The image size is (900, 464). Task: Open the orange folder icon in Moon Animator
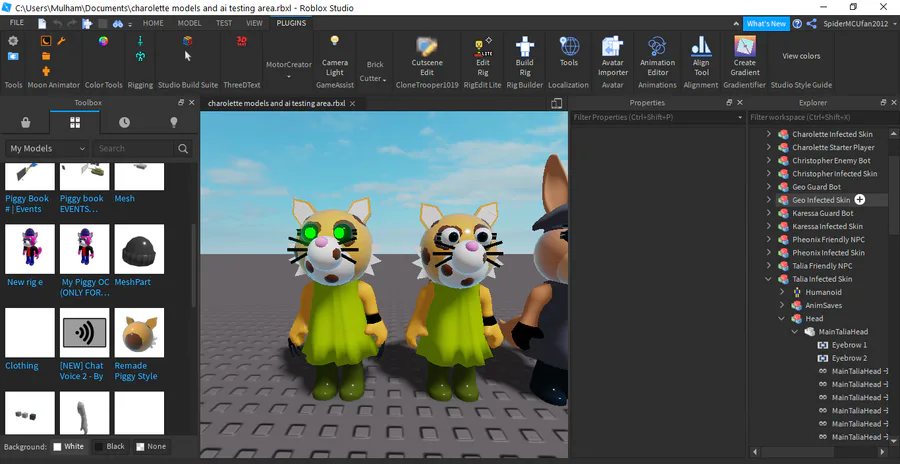(x=46, y=56)
